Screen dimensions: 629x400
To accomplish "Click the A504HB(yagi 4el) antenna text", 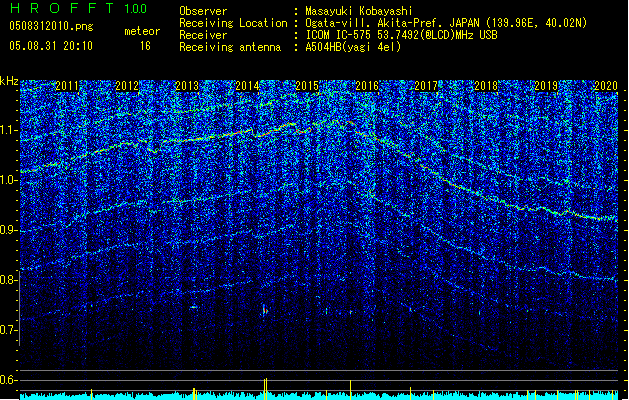I will (x=353, y=47).
